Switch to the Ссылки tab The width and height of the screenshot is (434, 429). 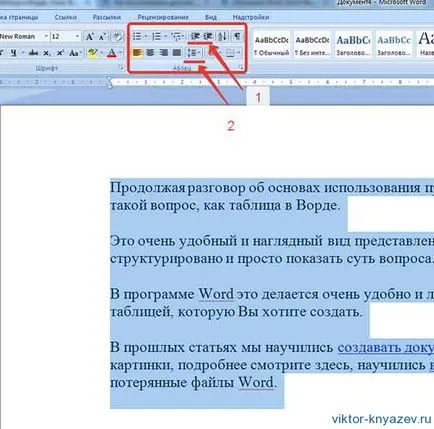tap(65, 17)
